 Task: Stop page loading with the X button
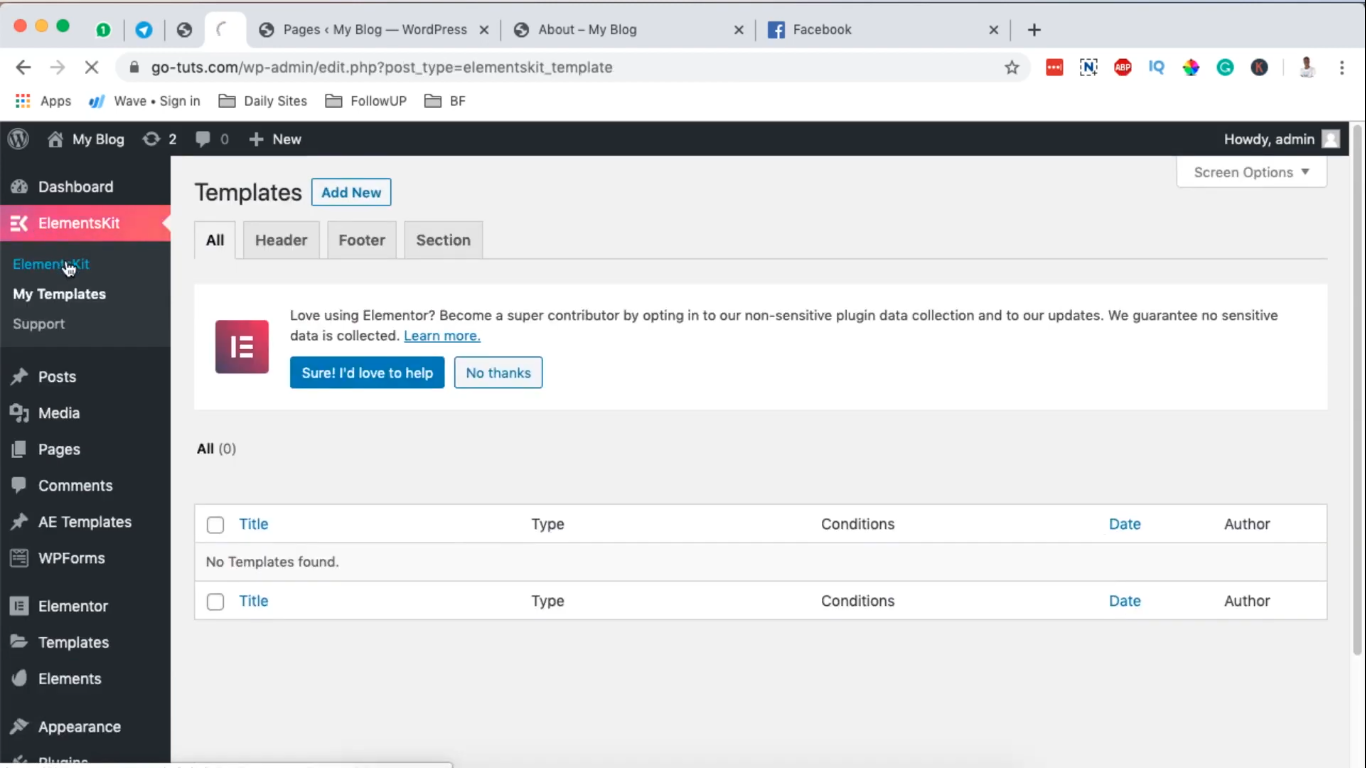(x=90, y=67)
